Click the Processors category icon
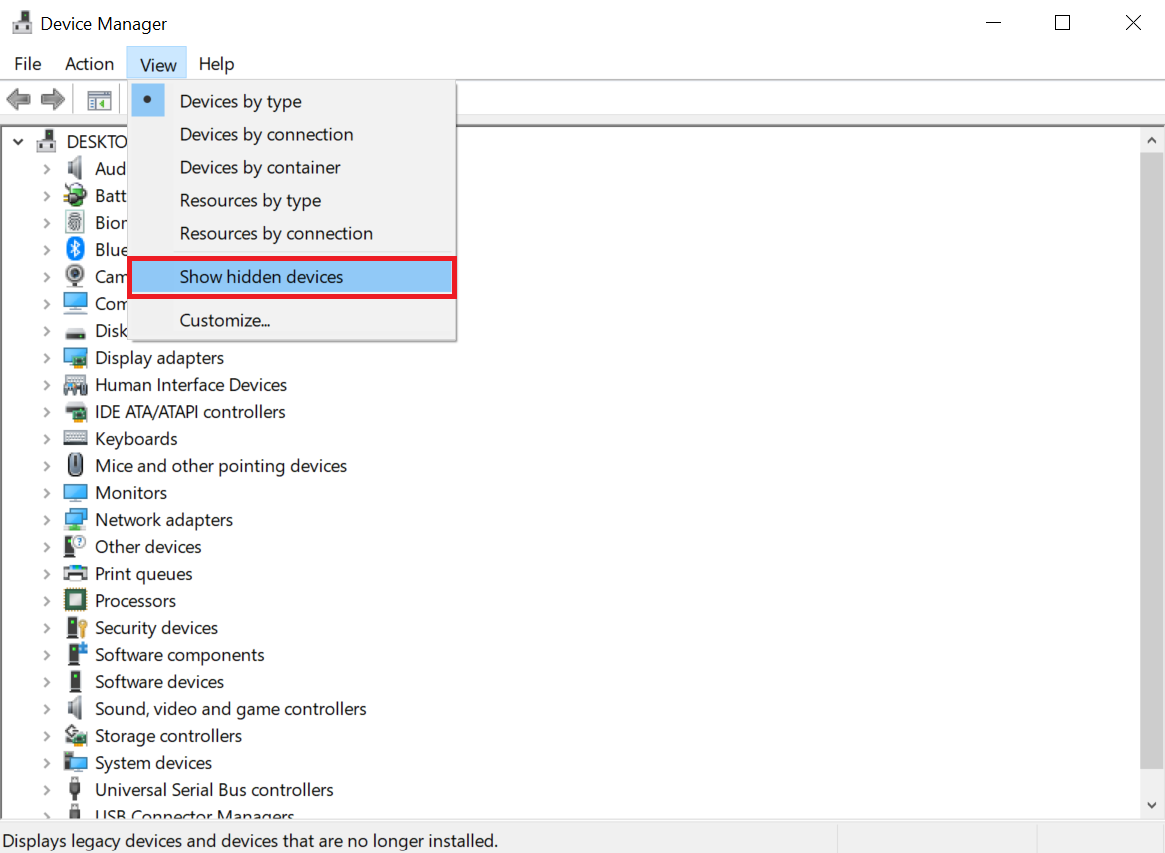This screenshot has height=853, width=1165. 77,600
